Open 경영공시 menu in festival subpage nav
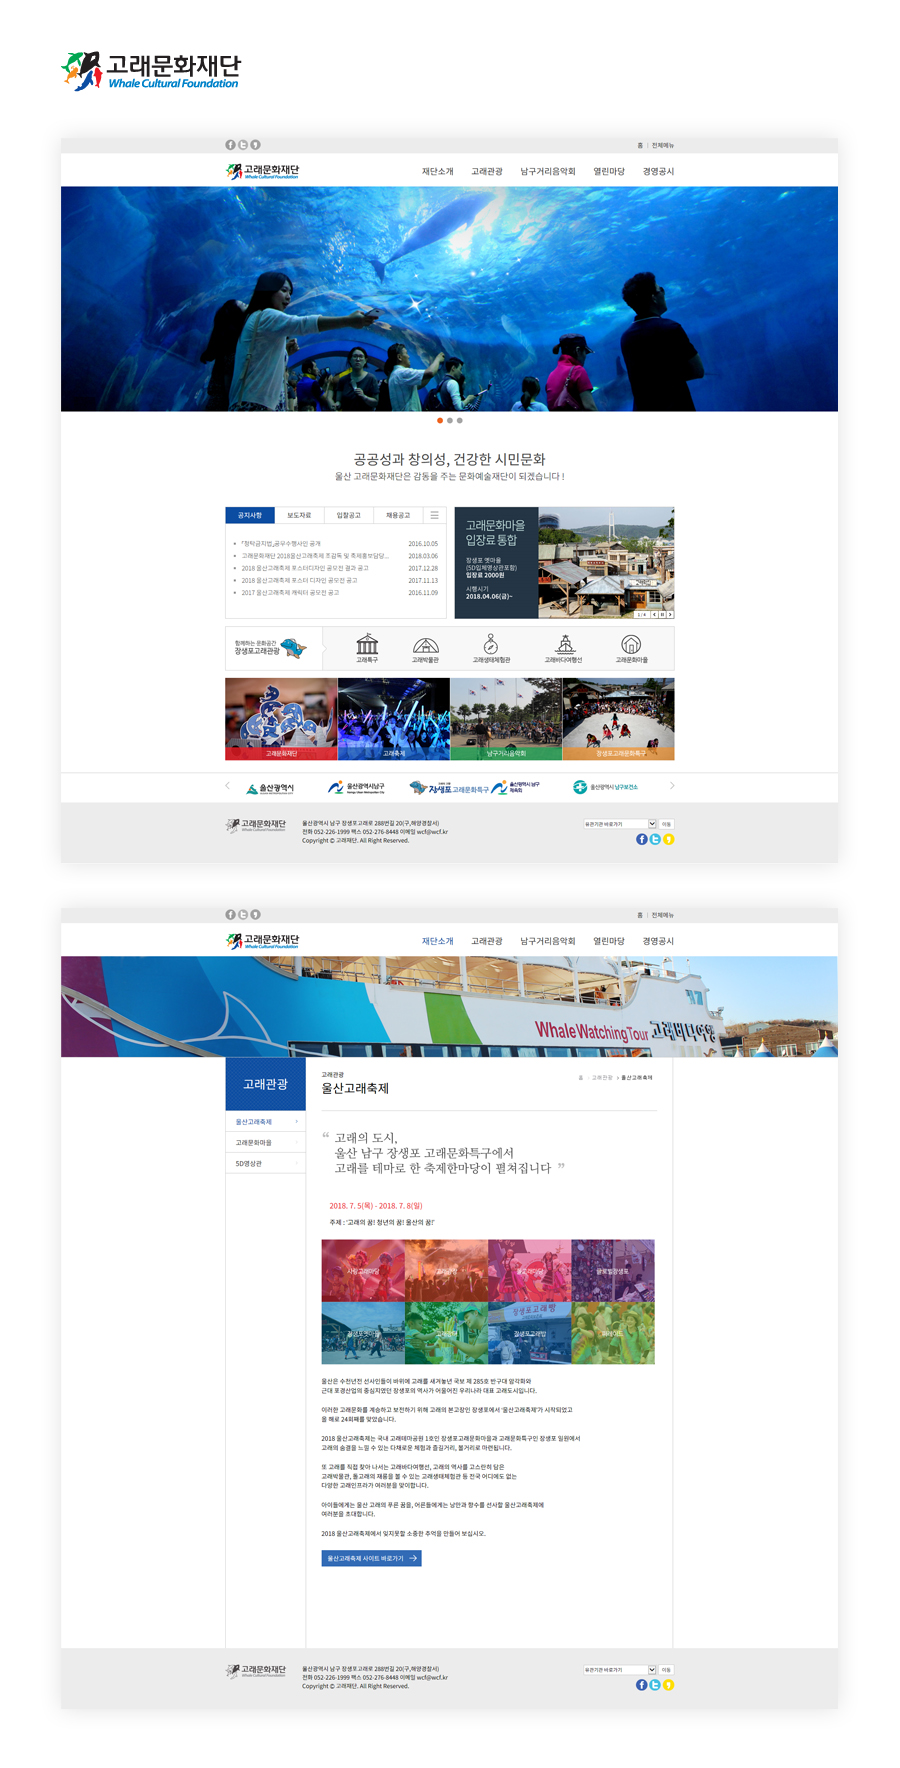 [x=658, y=941]
